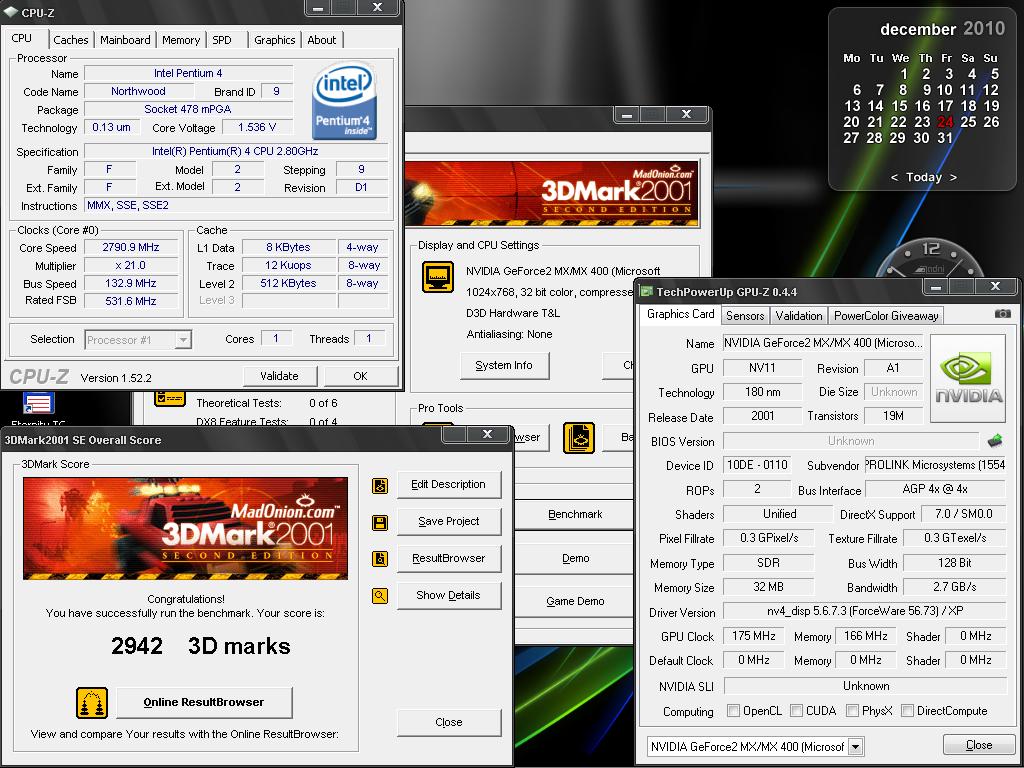
Task: Click OK in the CPU-Z window
Action: coord(360,376)
